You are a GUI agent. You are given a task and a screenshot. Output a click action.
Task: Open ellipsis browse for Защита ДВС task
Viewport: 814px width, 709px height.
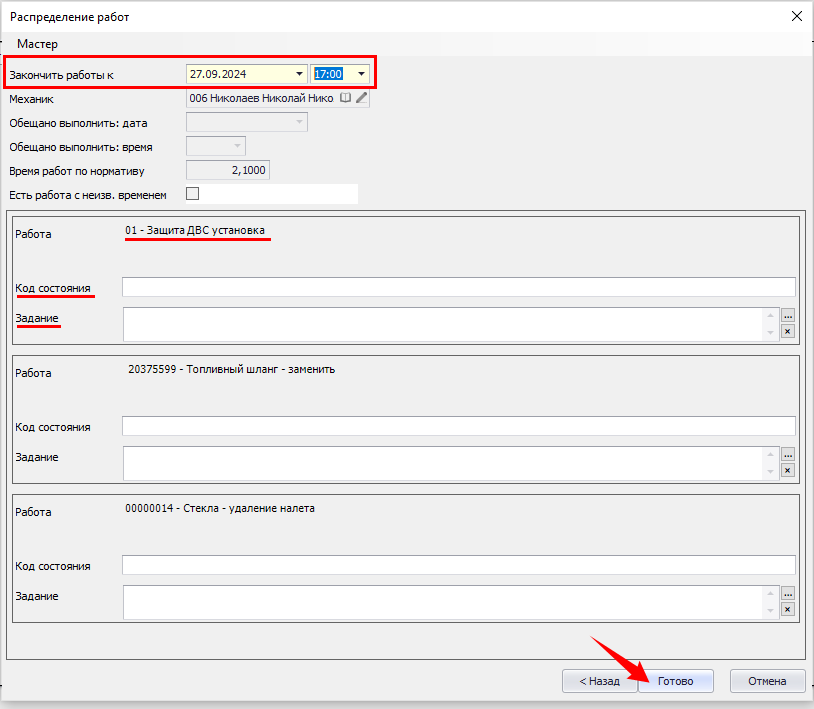click(787, 315)
